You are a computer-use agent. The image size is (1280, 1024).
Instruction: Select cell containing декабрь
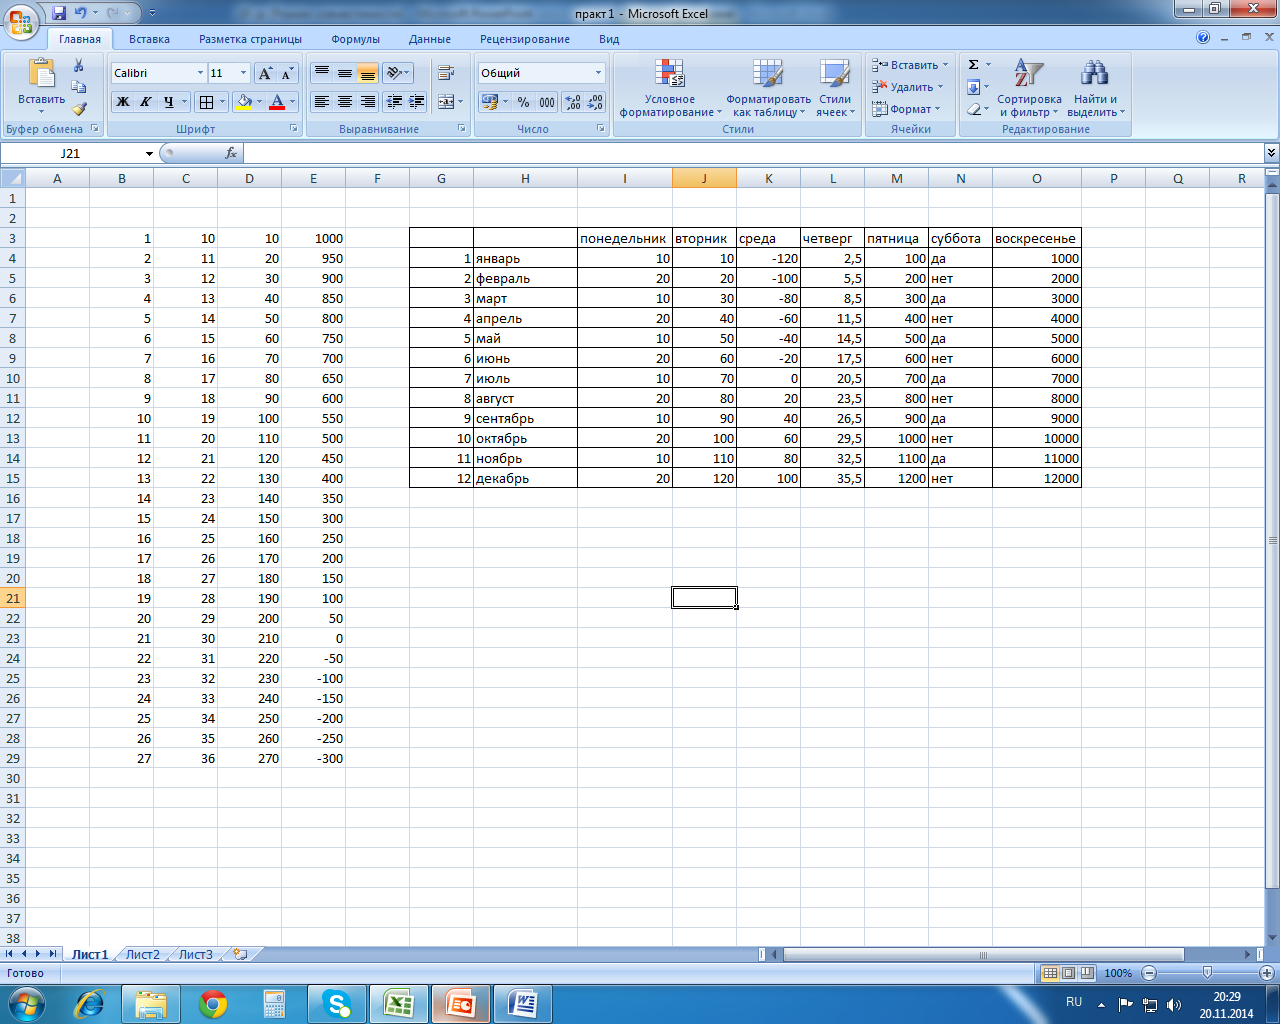[x=525, y=479]
